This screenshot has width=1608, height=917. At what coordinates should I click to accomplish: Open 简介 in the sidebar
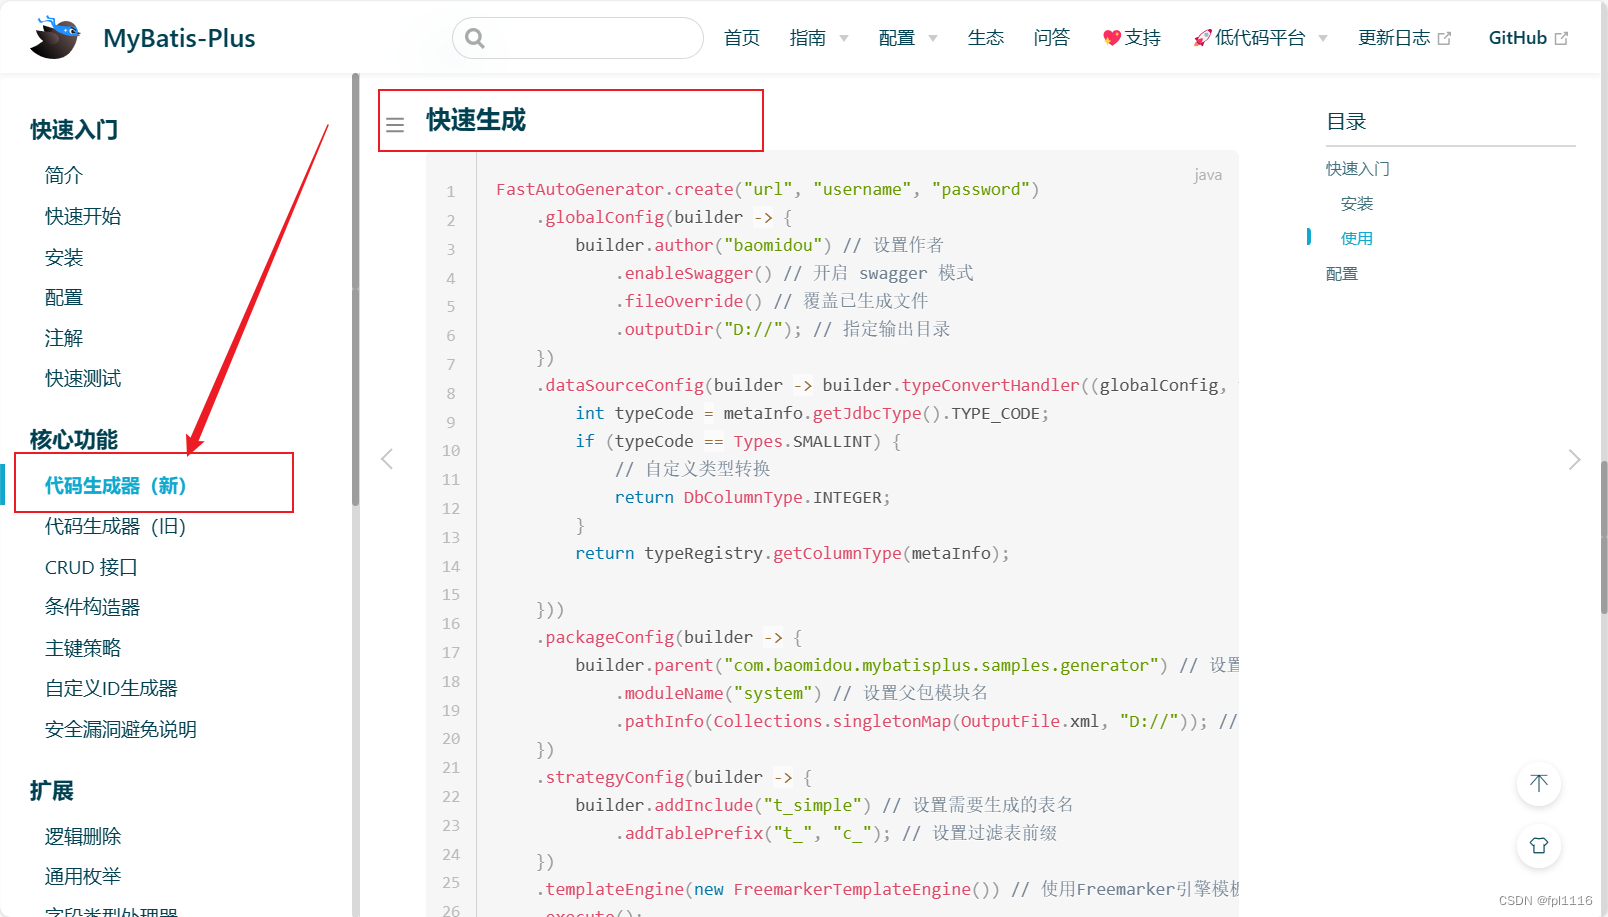(x=64, y=175)
